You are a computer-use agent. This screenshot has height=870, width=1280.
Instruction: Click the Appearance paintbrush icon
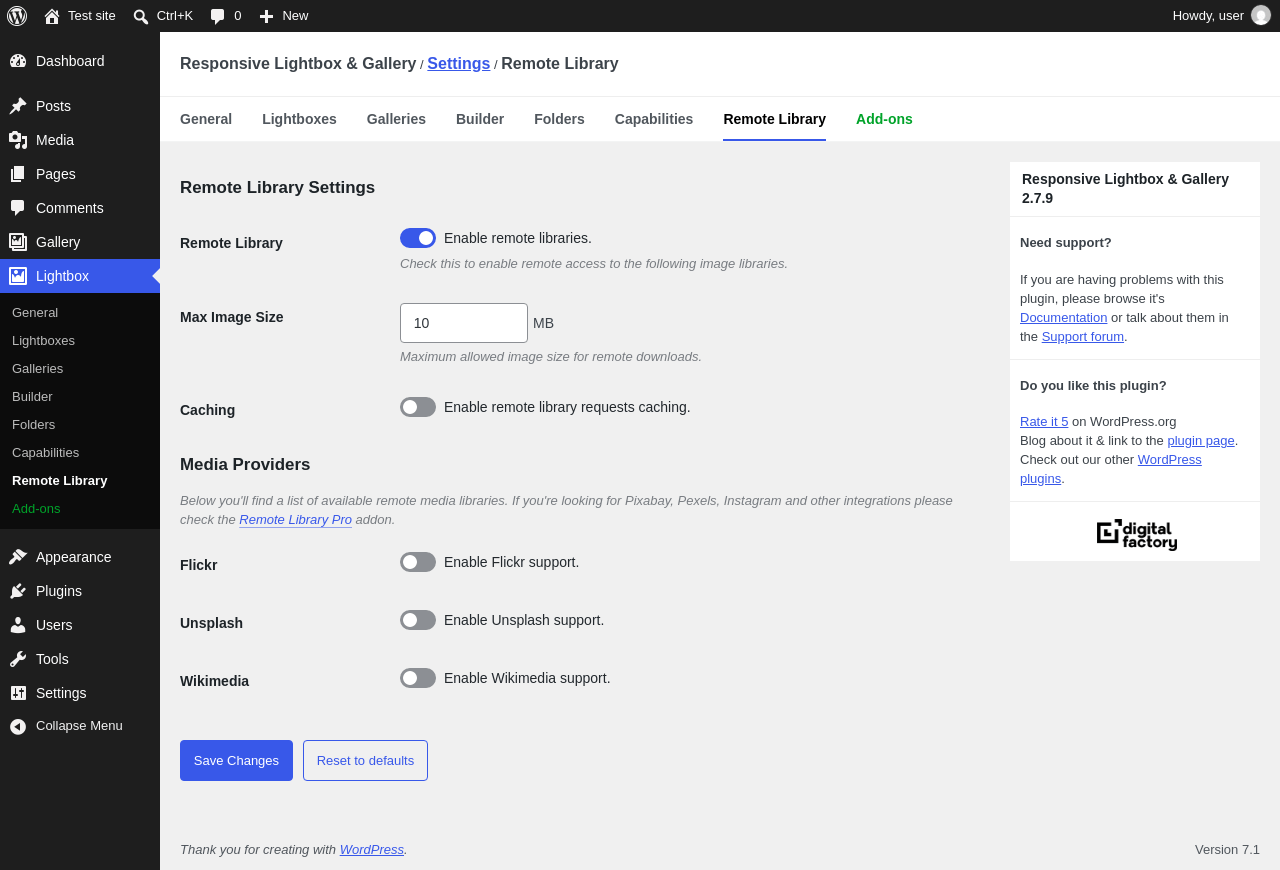coord(18,557)
